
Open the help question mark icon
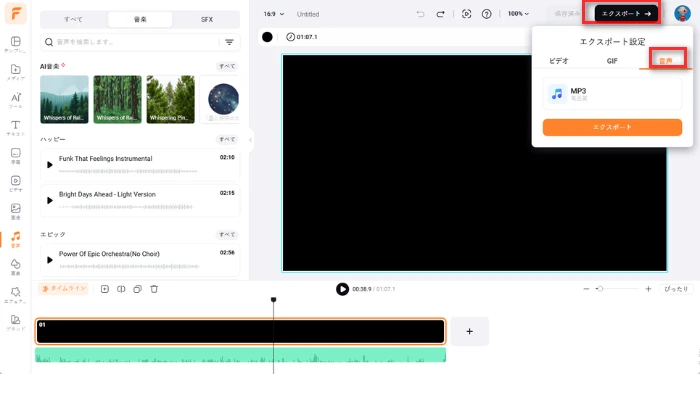pyautogui.click(x=487, y=14)
